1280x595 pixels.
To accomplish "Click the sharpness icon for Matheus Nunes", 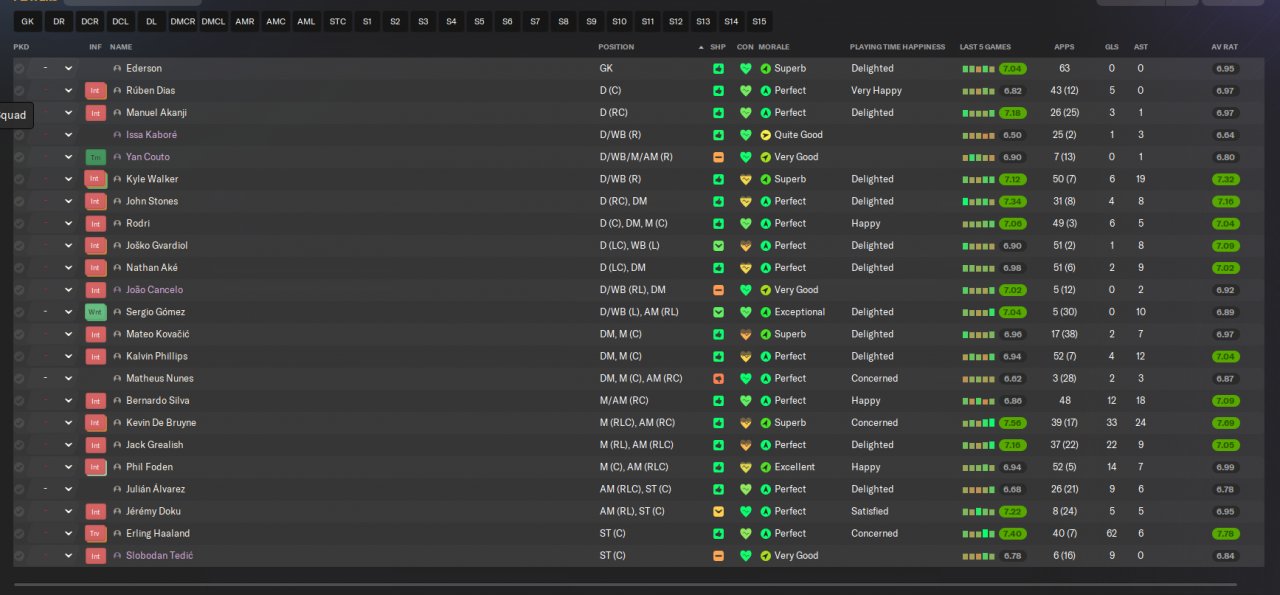I will coord(718,378).
